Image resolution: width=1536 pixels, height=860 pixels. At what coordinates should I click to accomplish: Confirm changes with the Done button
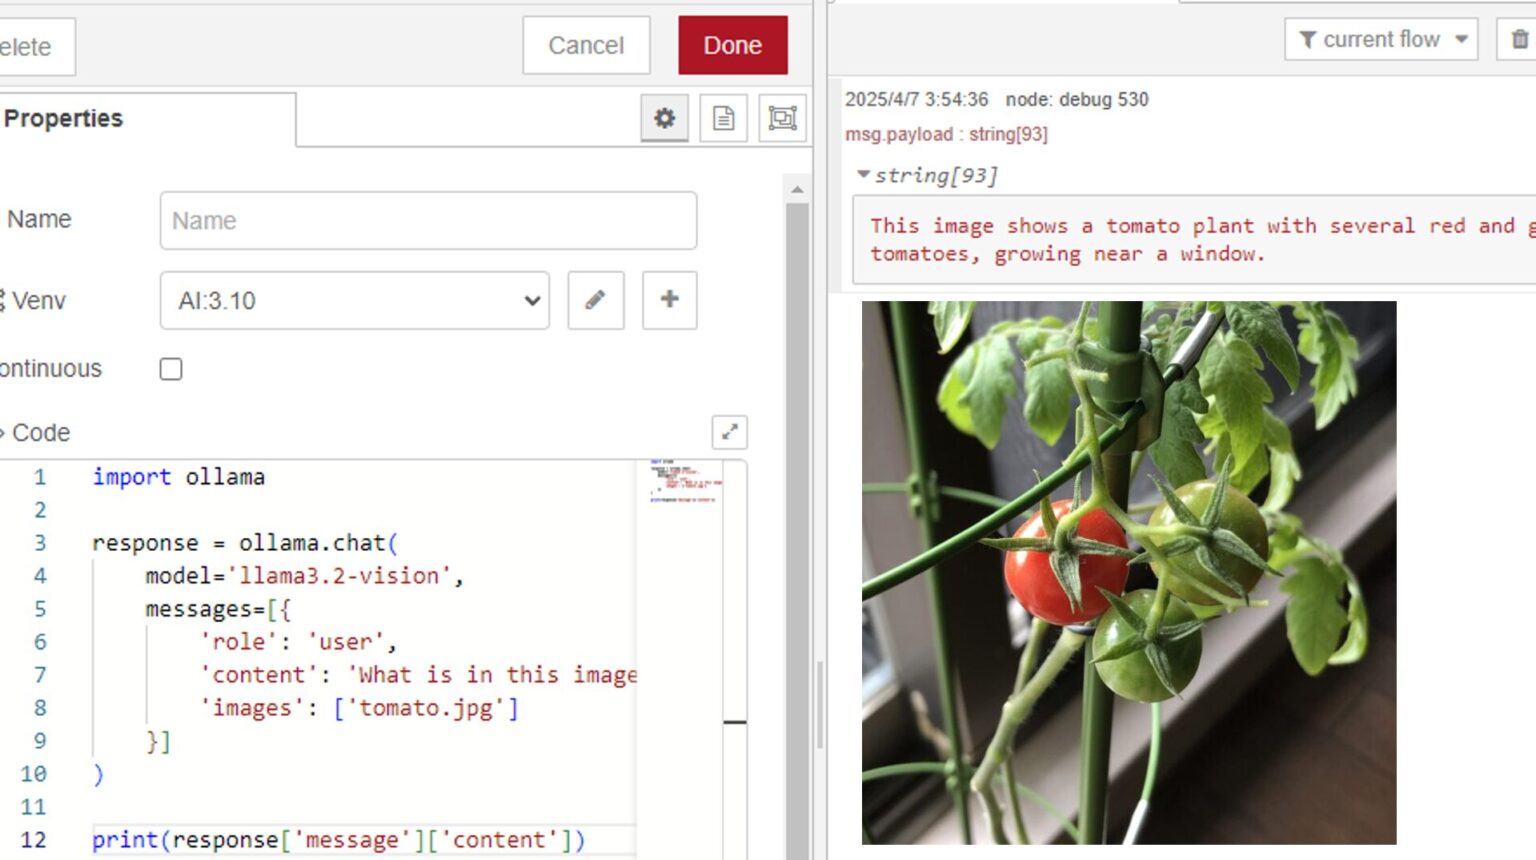tap(733, 44)
